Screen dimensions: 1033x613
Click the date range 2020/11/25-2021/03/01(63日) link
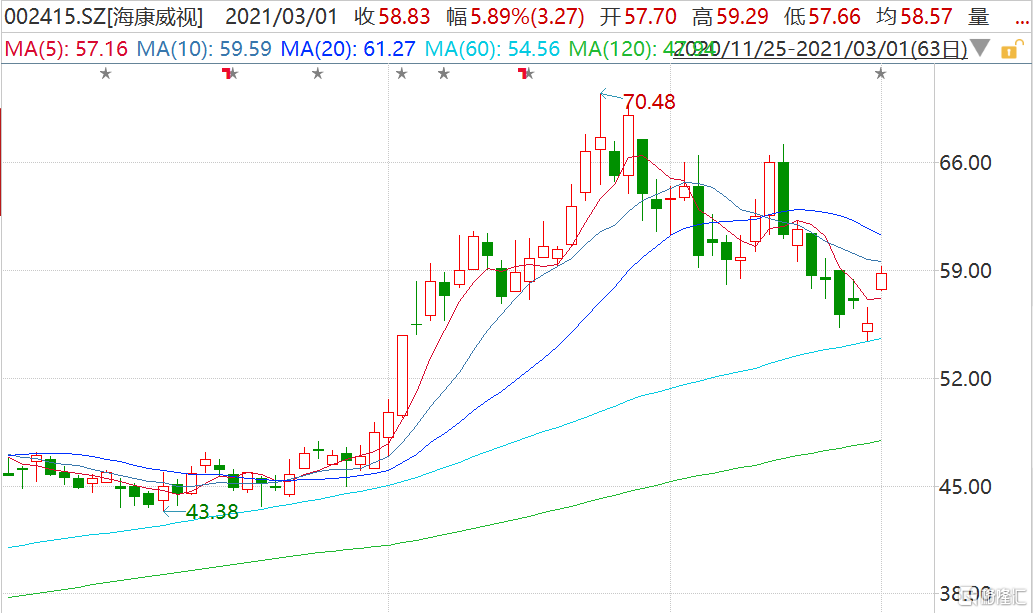coord(820,49)
